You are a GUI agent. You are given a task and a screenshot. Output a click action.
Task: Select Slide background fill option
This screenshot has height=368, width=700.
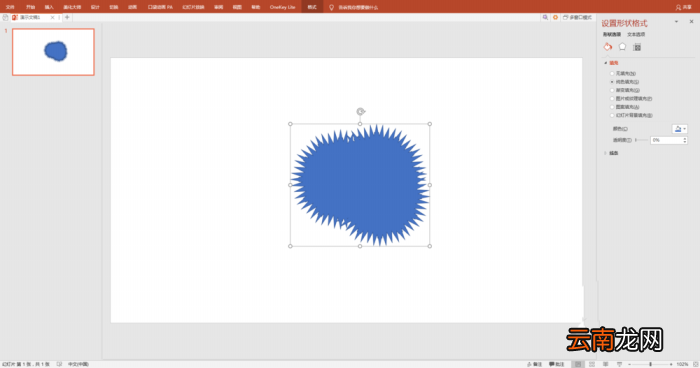click(x=612, y=115)
